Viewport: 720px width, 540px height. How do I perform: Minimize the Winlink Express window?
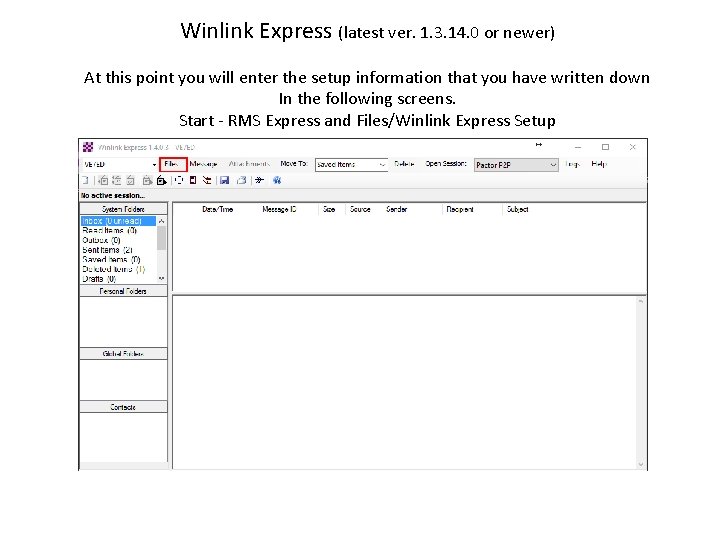(x=578, y=147)
